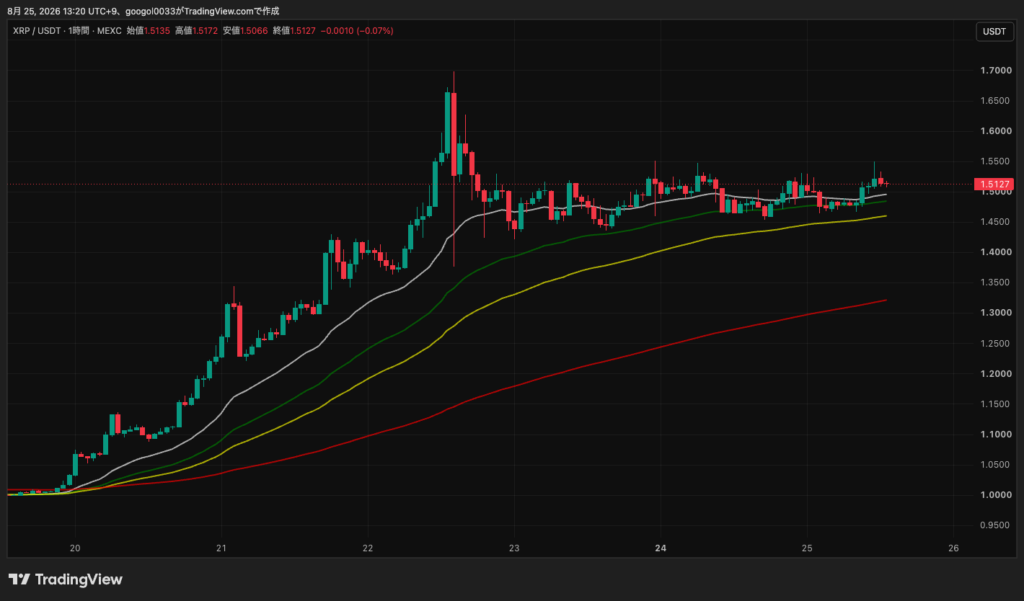Click date label 26 on time axis

pyautogui.click(x=953, y=548)
